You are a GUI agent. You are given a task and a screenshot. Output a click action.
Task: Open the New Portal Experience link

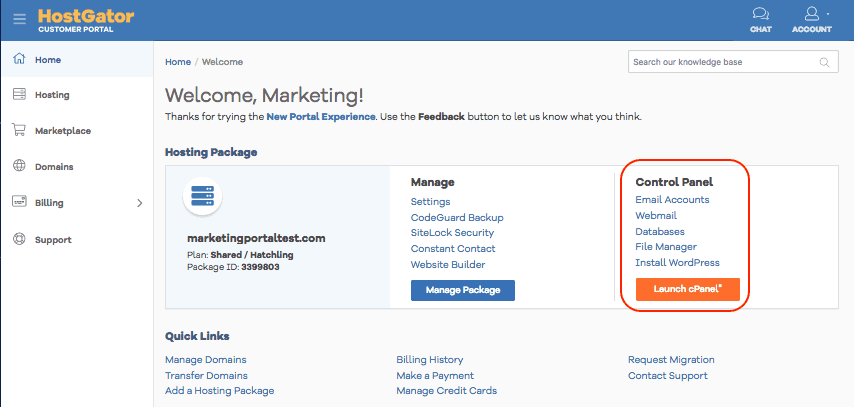[x=321, y=117]
